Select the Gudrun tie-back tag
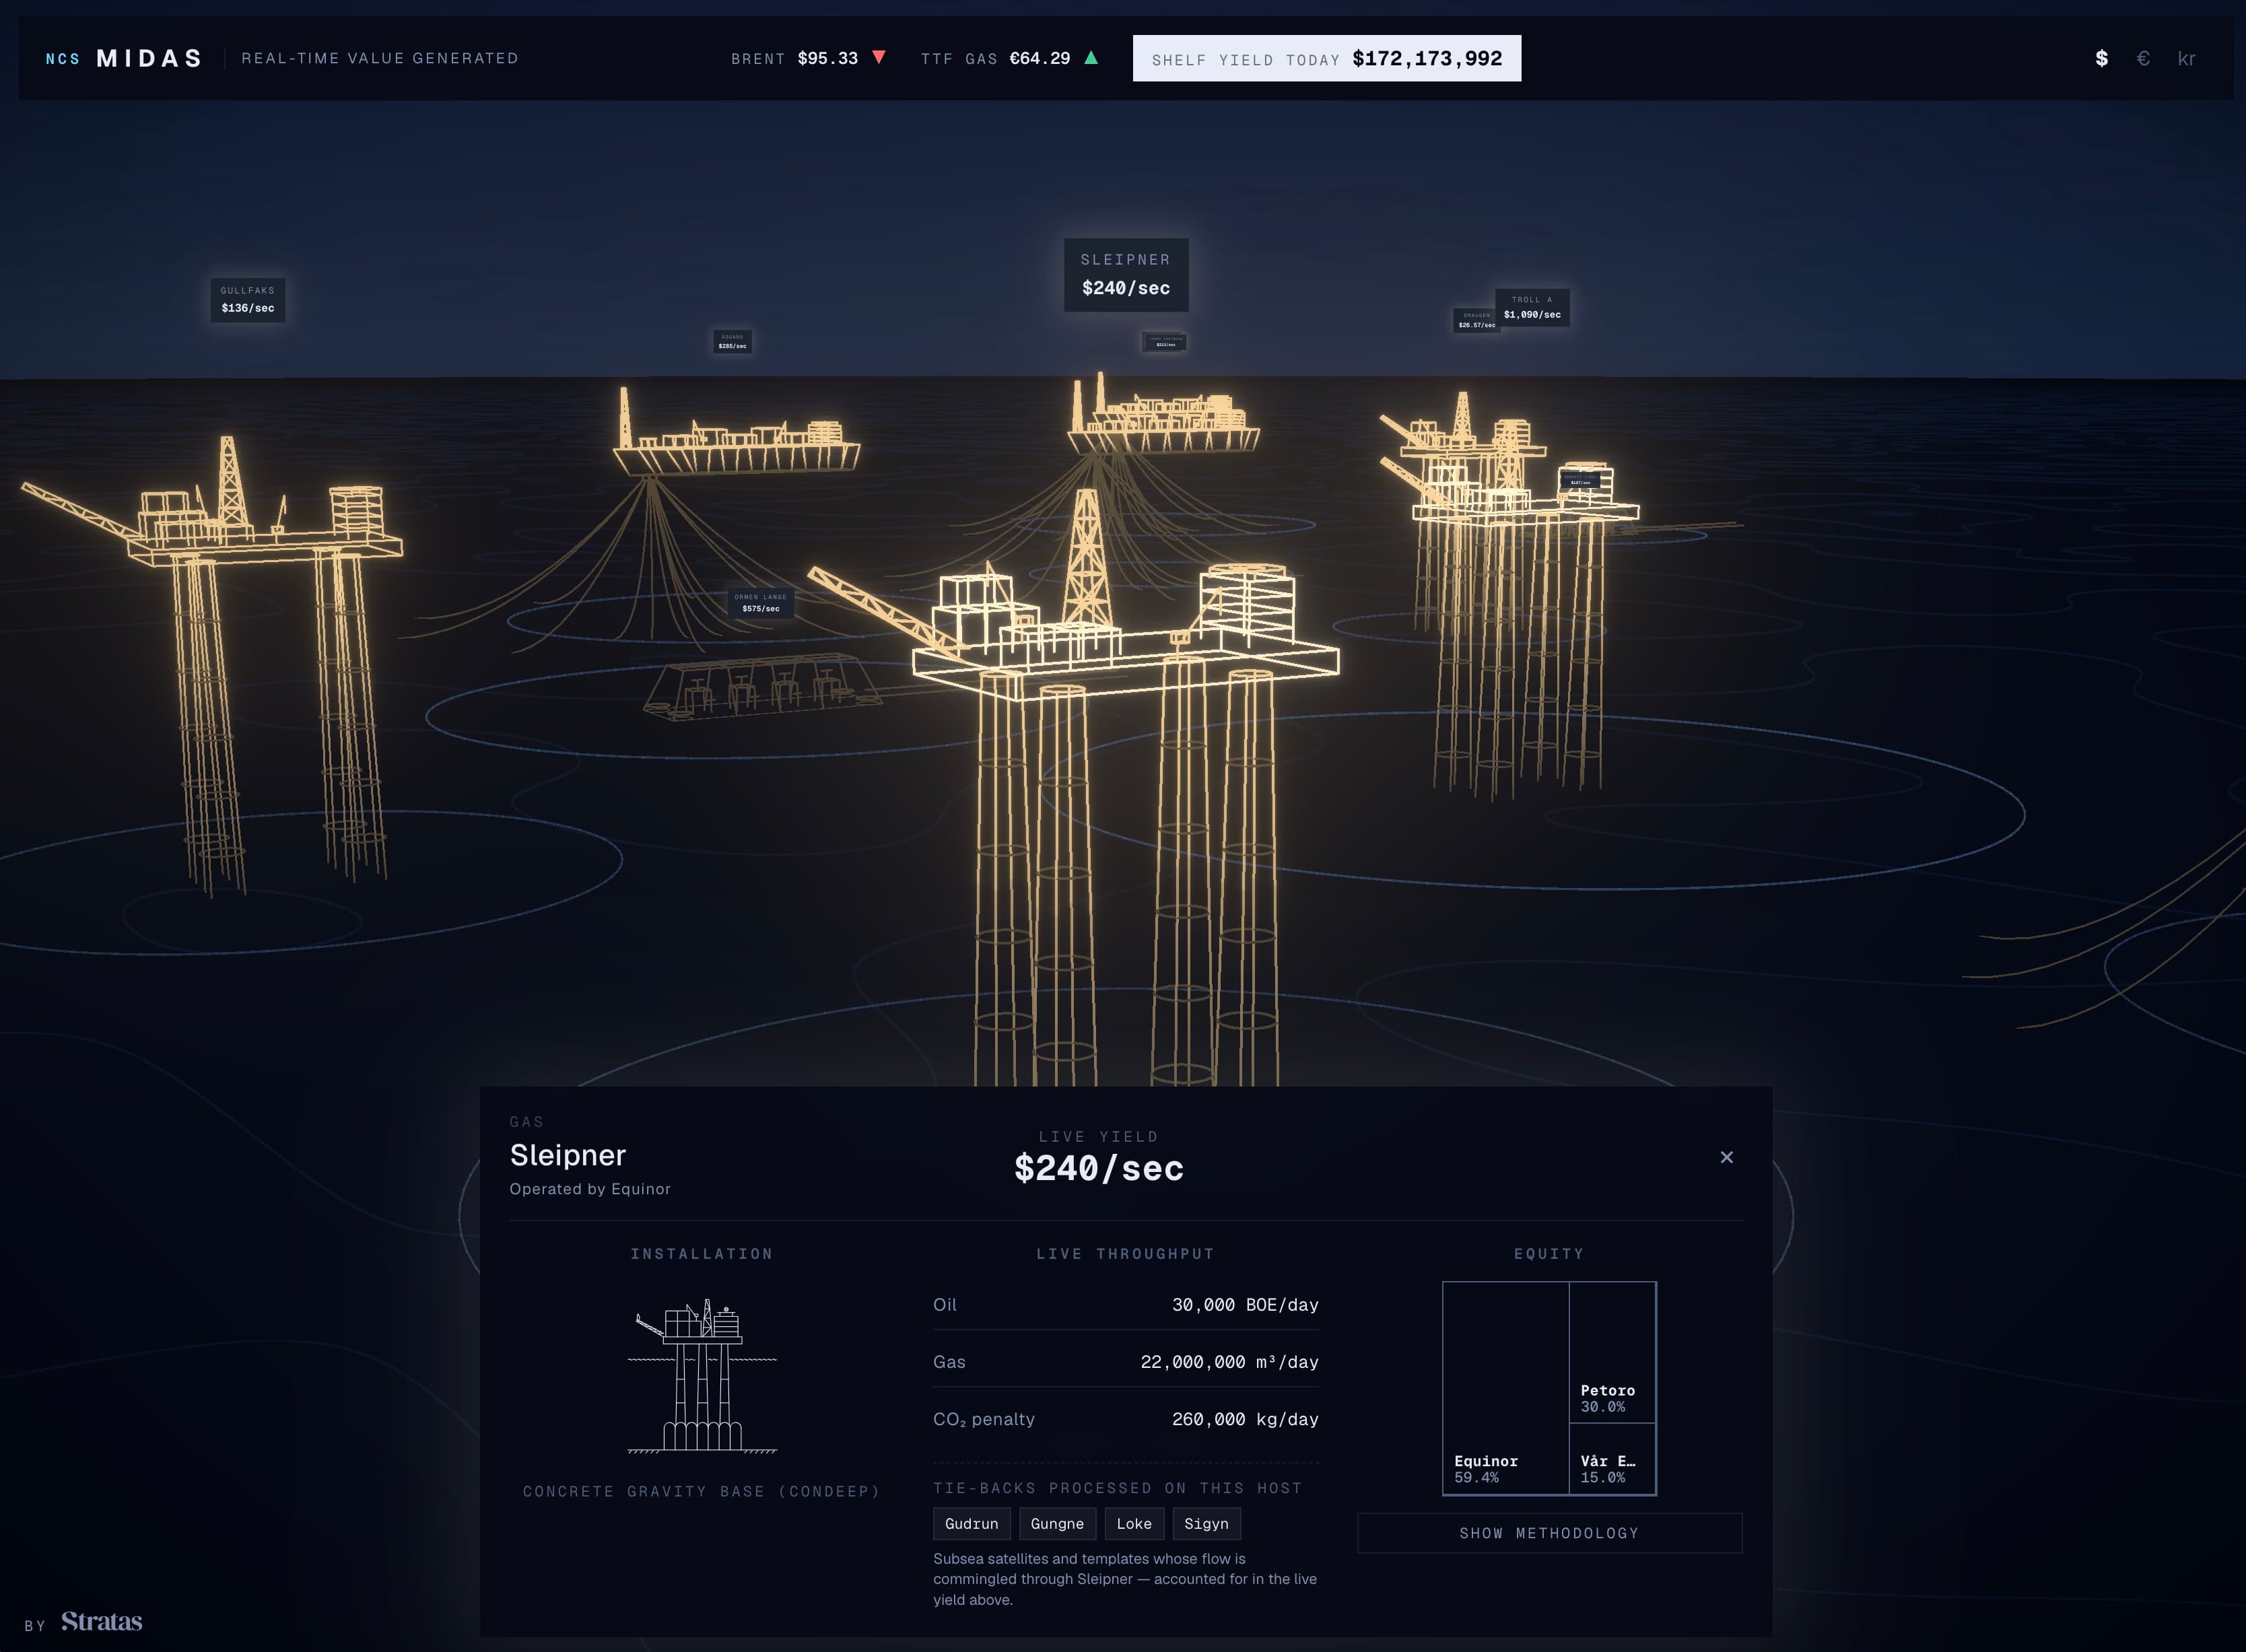 pos(971,1524)
